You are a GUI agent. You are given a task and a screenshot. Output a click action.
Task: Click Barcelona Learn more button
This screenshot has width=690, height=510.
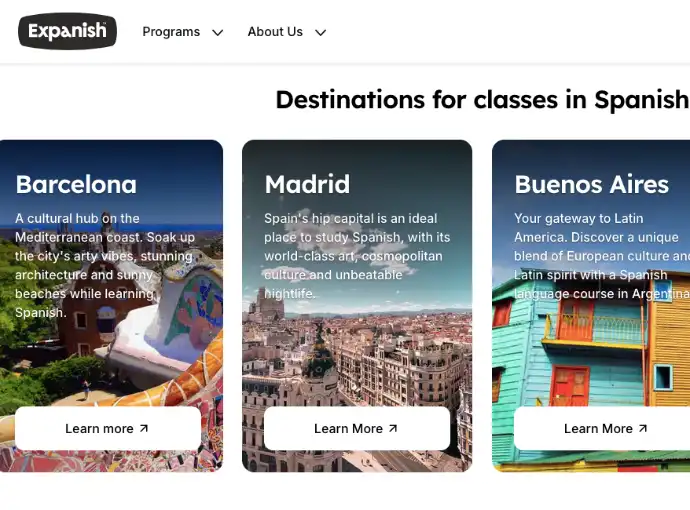[x=108, y=428]
